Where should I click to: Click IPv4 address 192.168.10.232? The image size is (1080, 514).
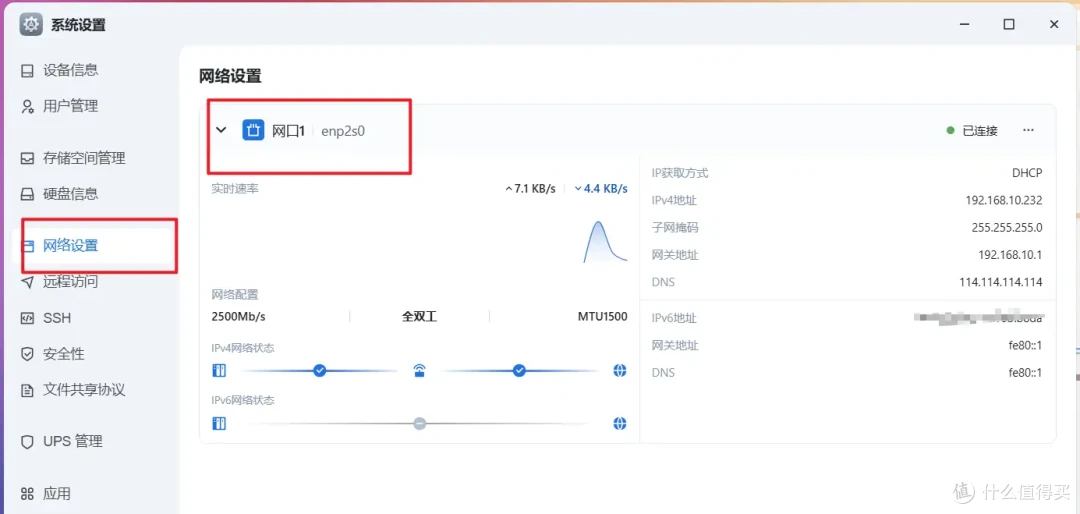click(1004, 201)
